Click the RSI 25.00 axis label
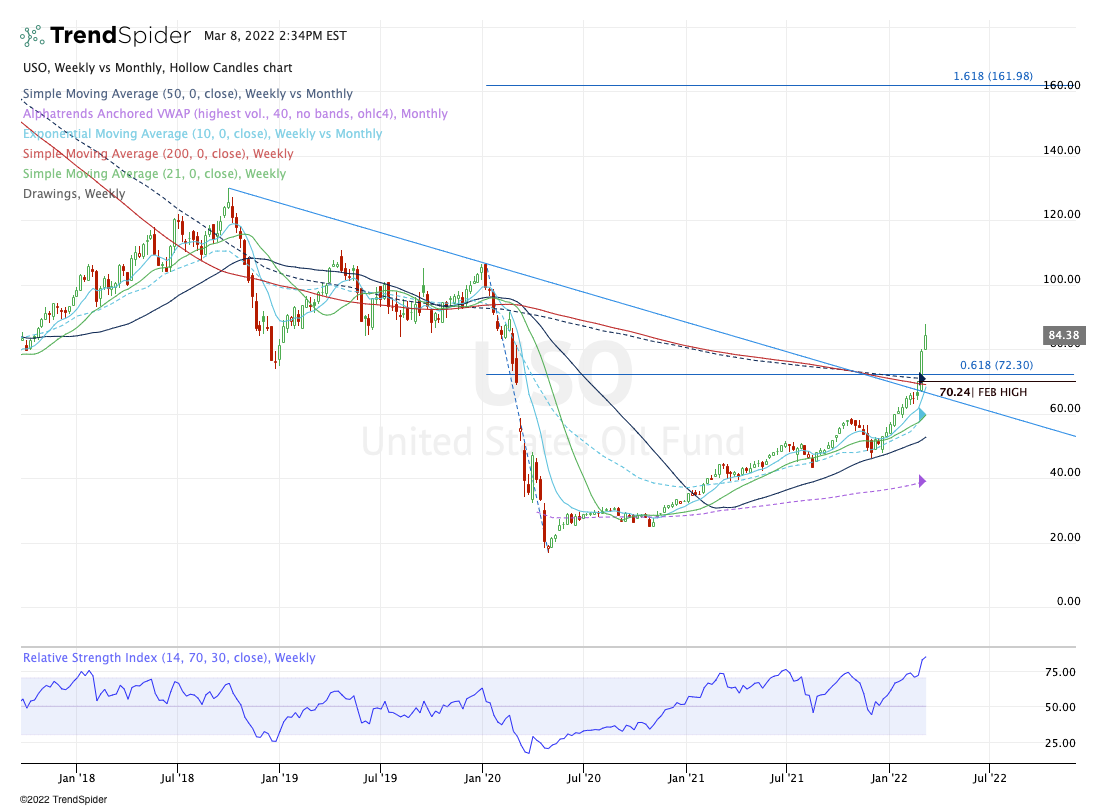1106x809 pixels. tap(1060, 743)
